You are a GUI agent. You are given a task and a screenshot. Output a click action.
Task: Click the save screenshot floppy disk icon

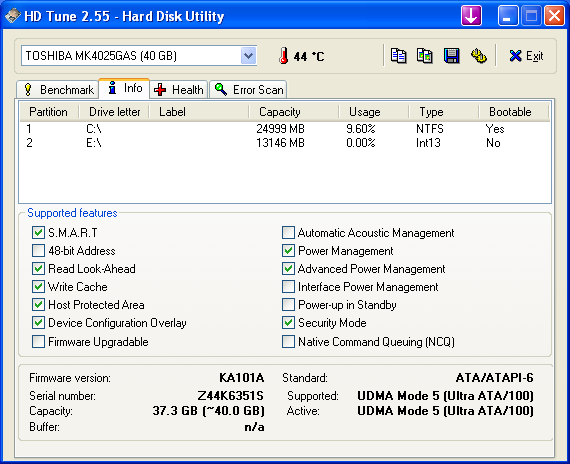coord(451,56)
